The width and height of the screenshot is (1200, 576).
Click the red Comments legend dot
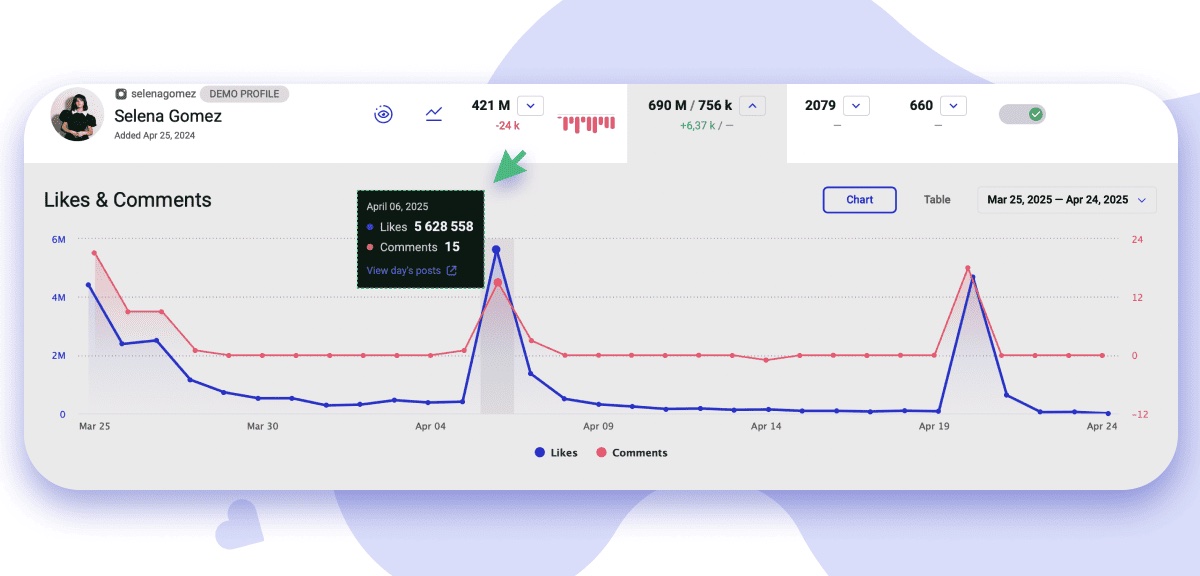coord(601,452)
